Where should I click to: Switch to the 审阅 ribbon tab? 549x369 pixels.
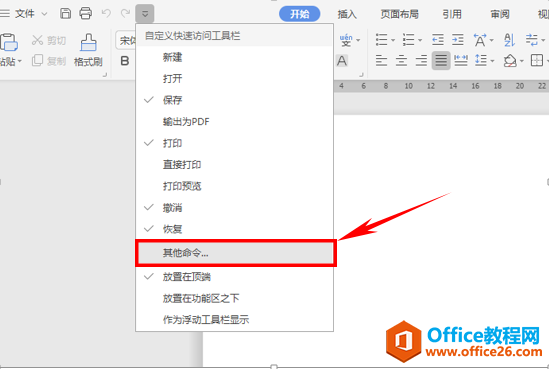pos(500,14)
